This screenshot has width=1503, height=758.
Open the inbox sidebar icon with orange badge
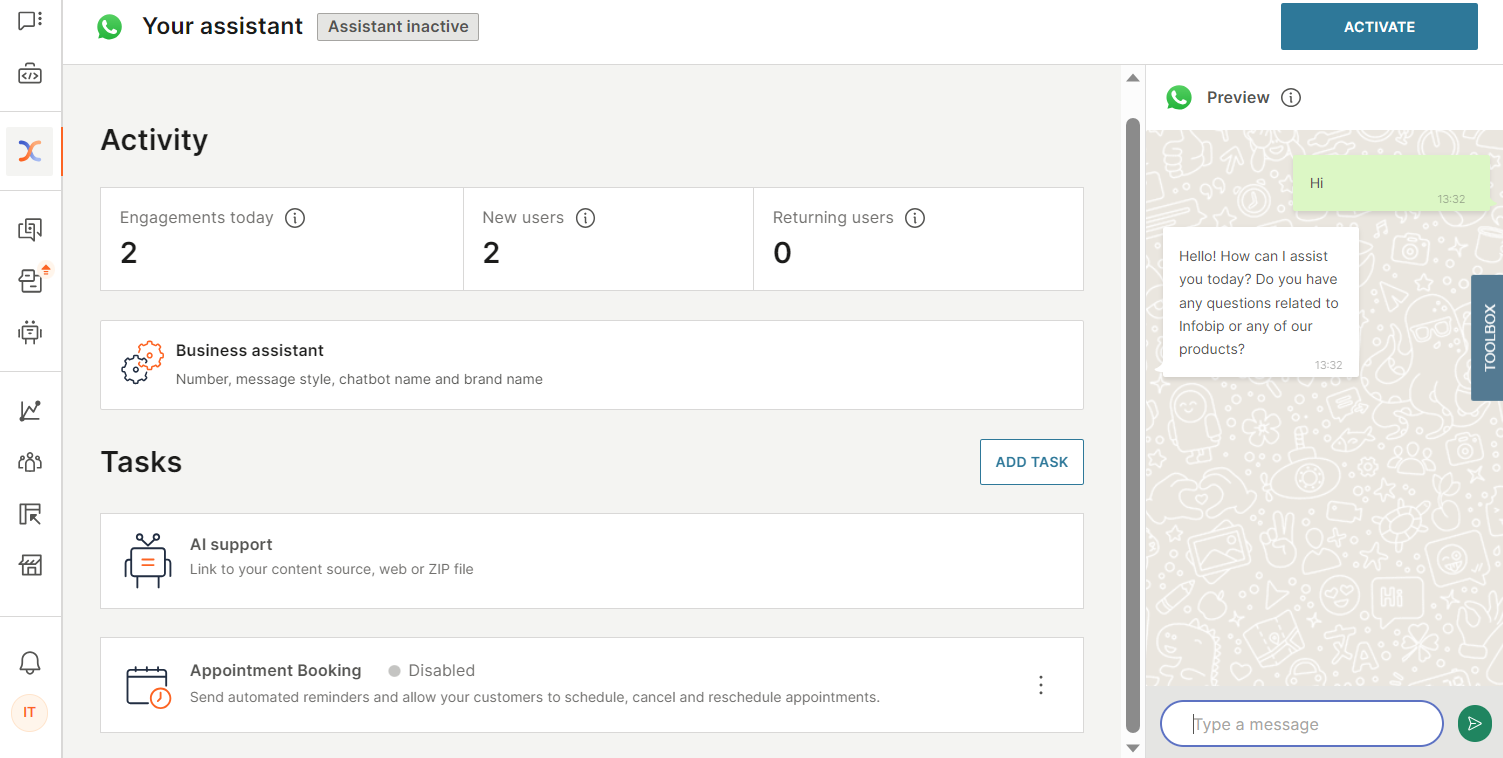(x=31, y=280)
